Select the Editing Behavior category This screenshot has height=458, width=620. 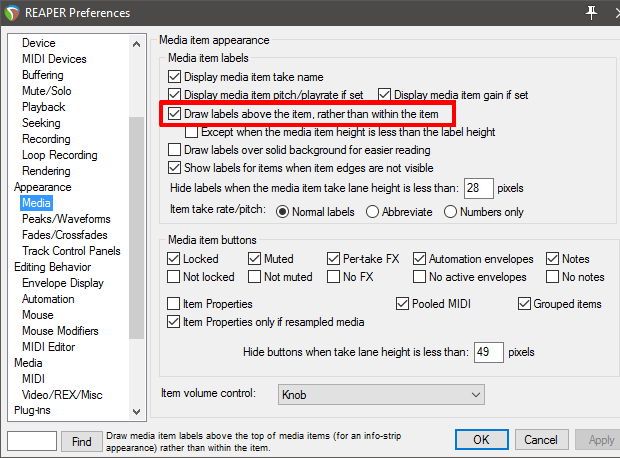[x=53, y=267]
